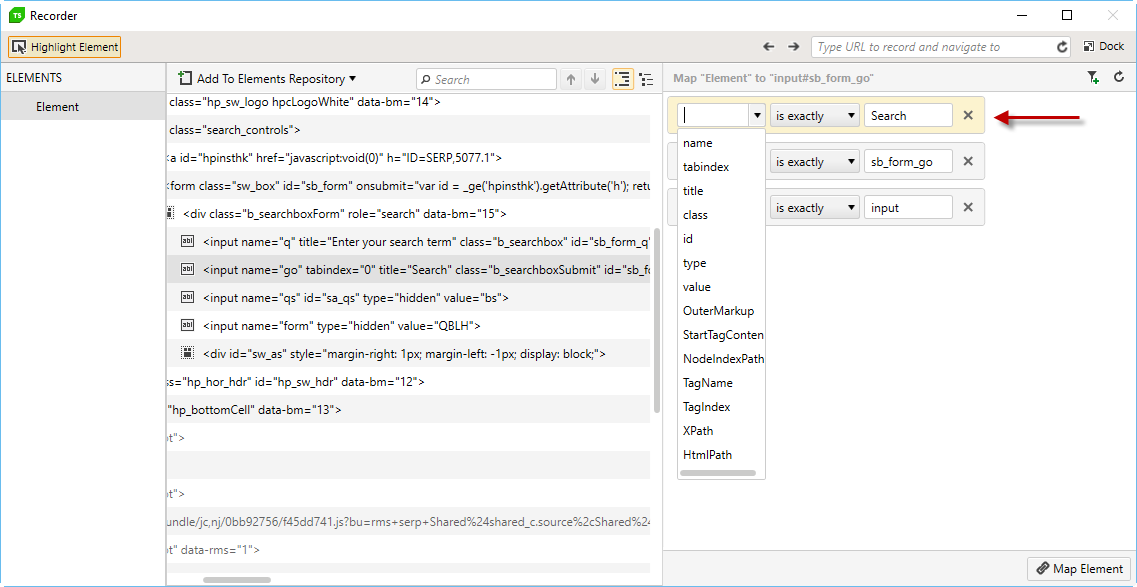This screenshot has width=1137, height=587.
Task: Toggle the Highlight Element button
Action: [x=65, y=47]
